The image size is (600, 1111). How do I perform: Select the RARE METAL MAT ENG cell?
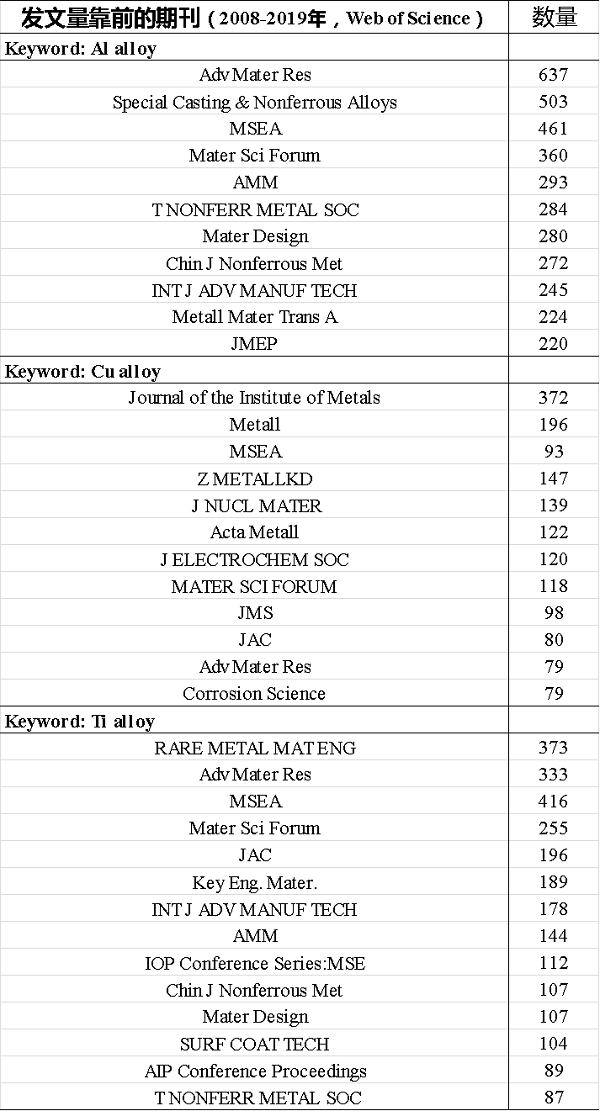(254, 748)
